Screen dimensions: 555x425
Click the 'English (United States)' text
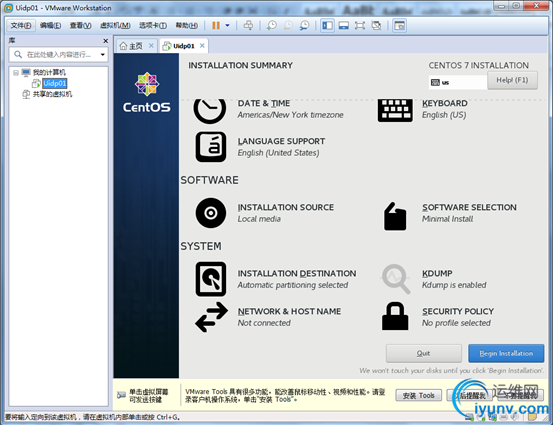278,153
